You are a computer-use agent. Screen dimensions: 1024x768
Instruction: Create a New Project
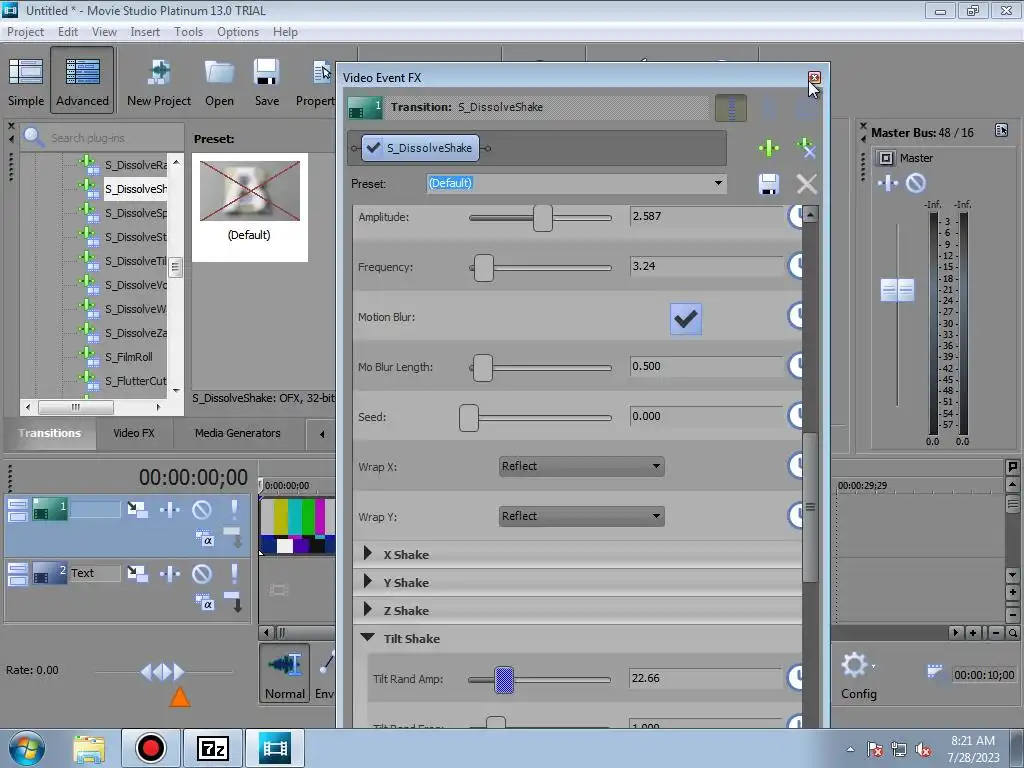pos(159,82)
